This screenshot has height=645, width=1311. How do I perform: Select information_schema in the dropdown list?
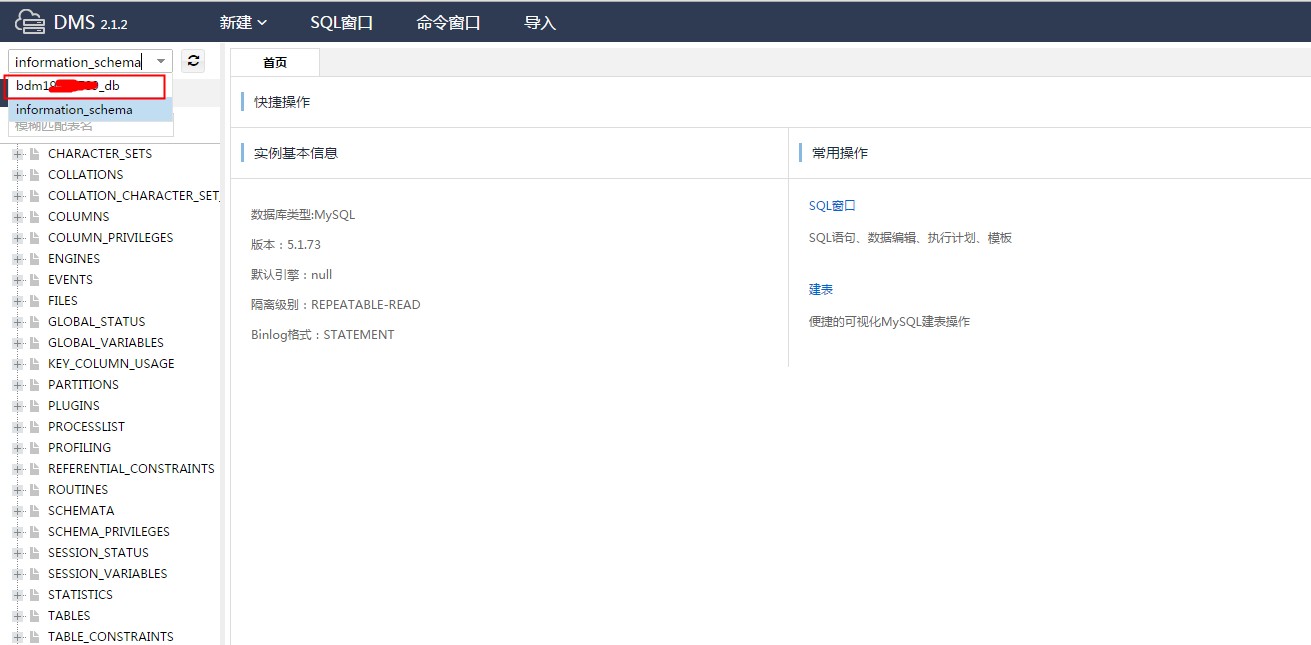pos(74,110)
